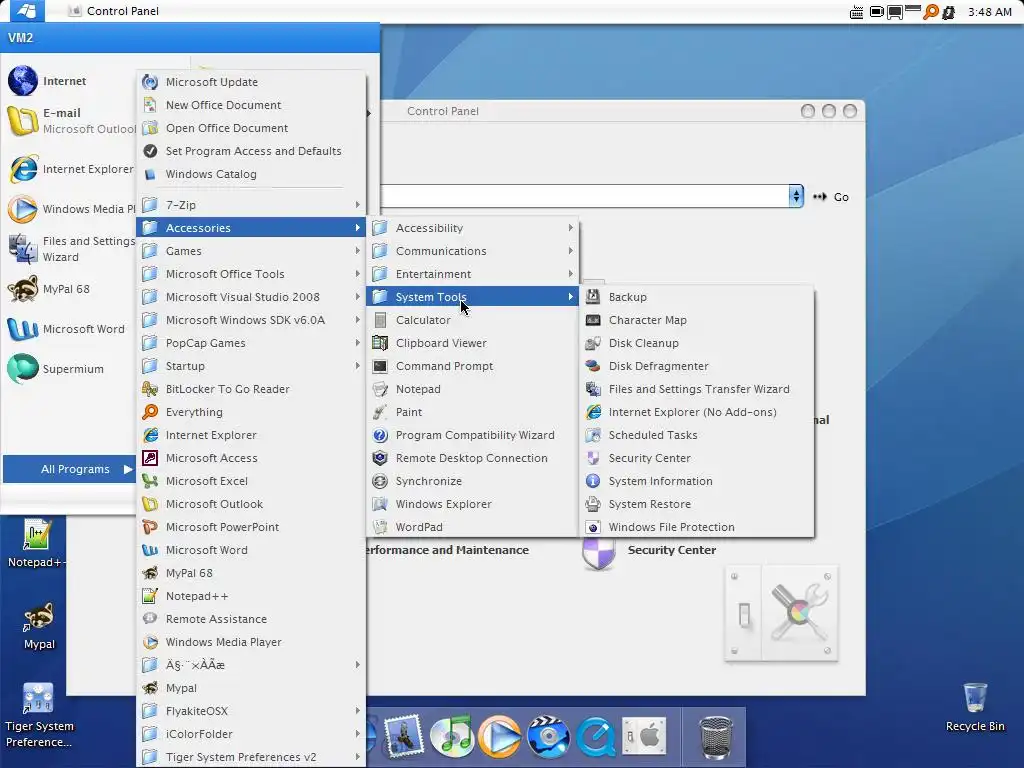Image resolution: width=1024 pixels, height=768 pixels.
Task: Expand the Accessibility submenu
Action: [x=472, y=228]
